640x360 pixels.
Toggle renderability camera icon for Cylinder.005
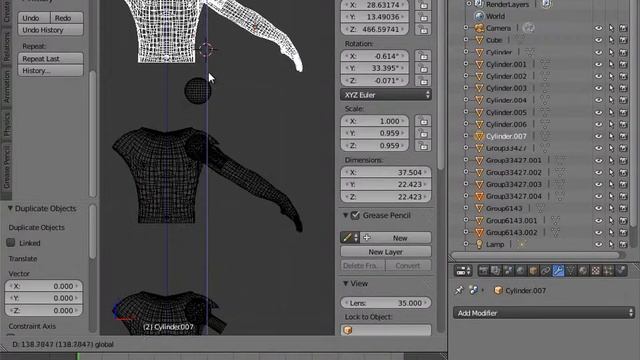[x=623, y=112]
